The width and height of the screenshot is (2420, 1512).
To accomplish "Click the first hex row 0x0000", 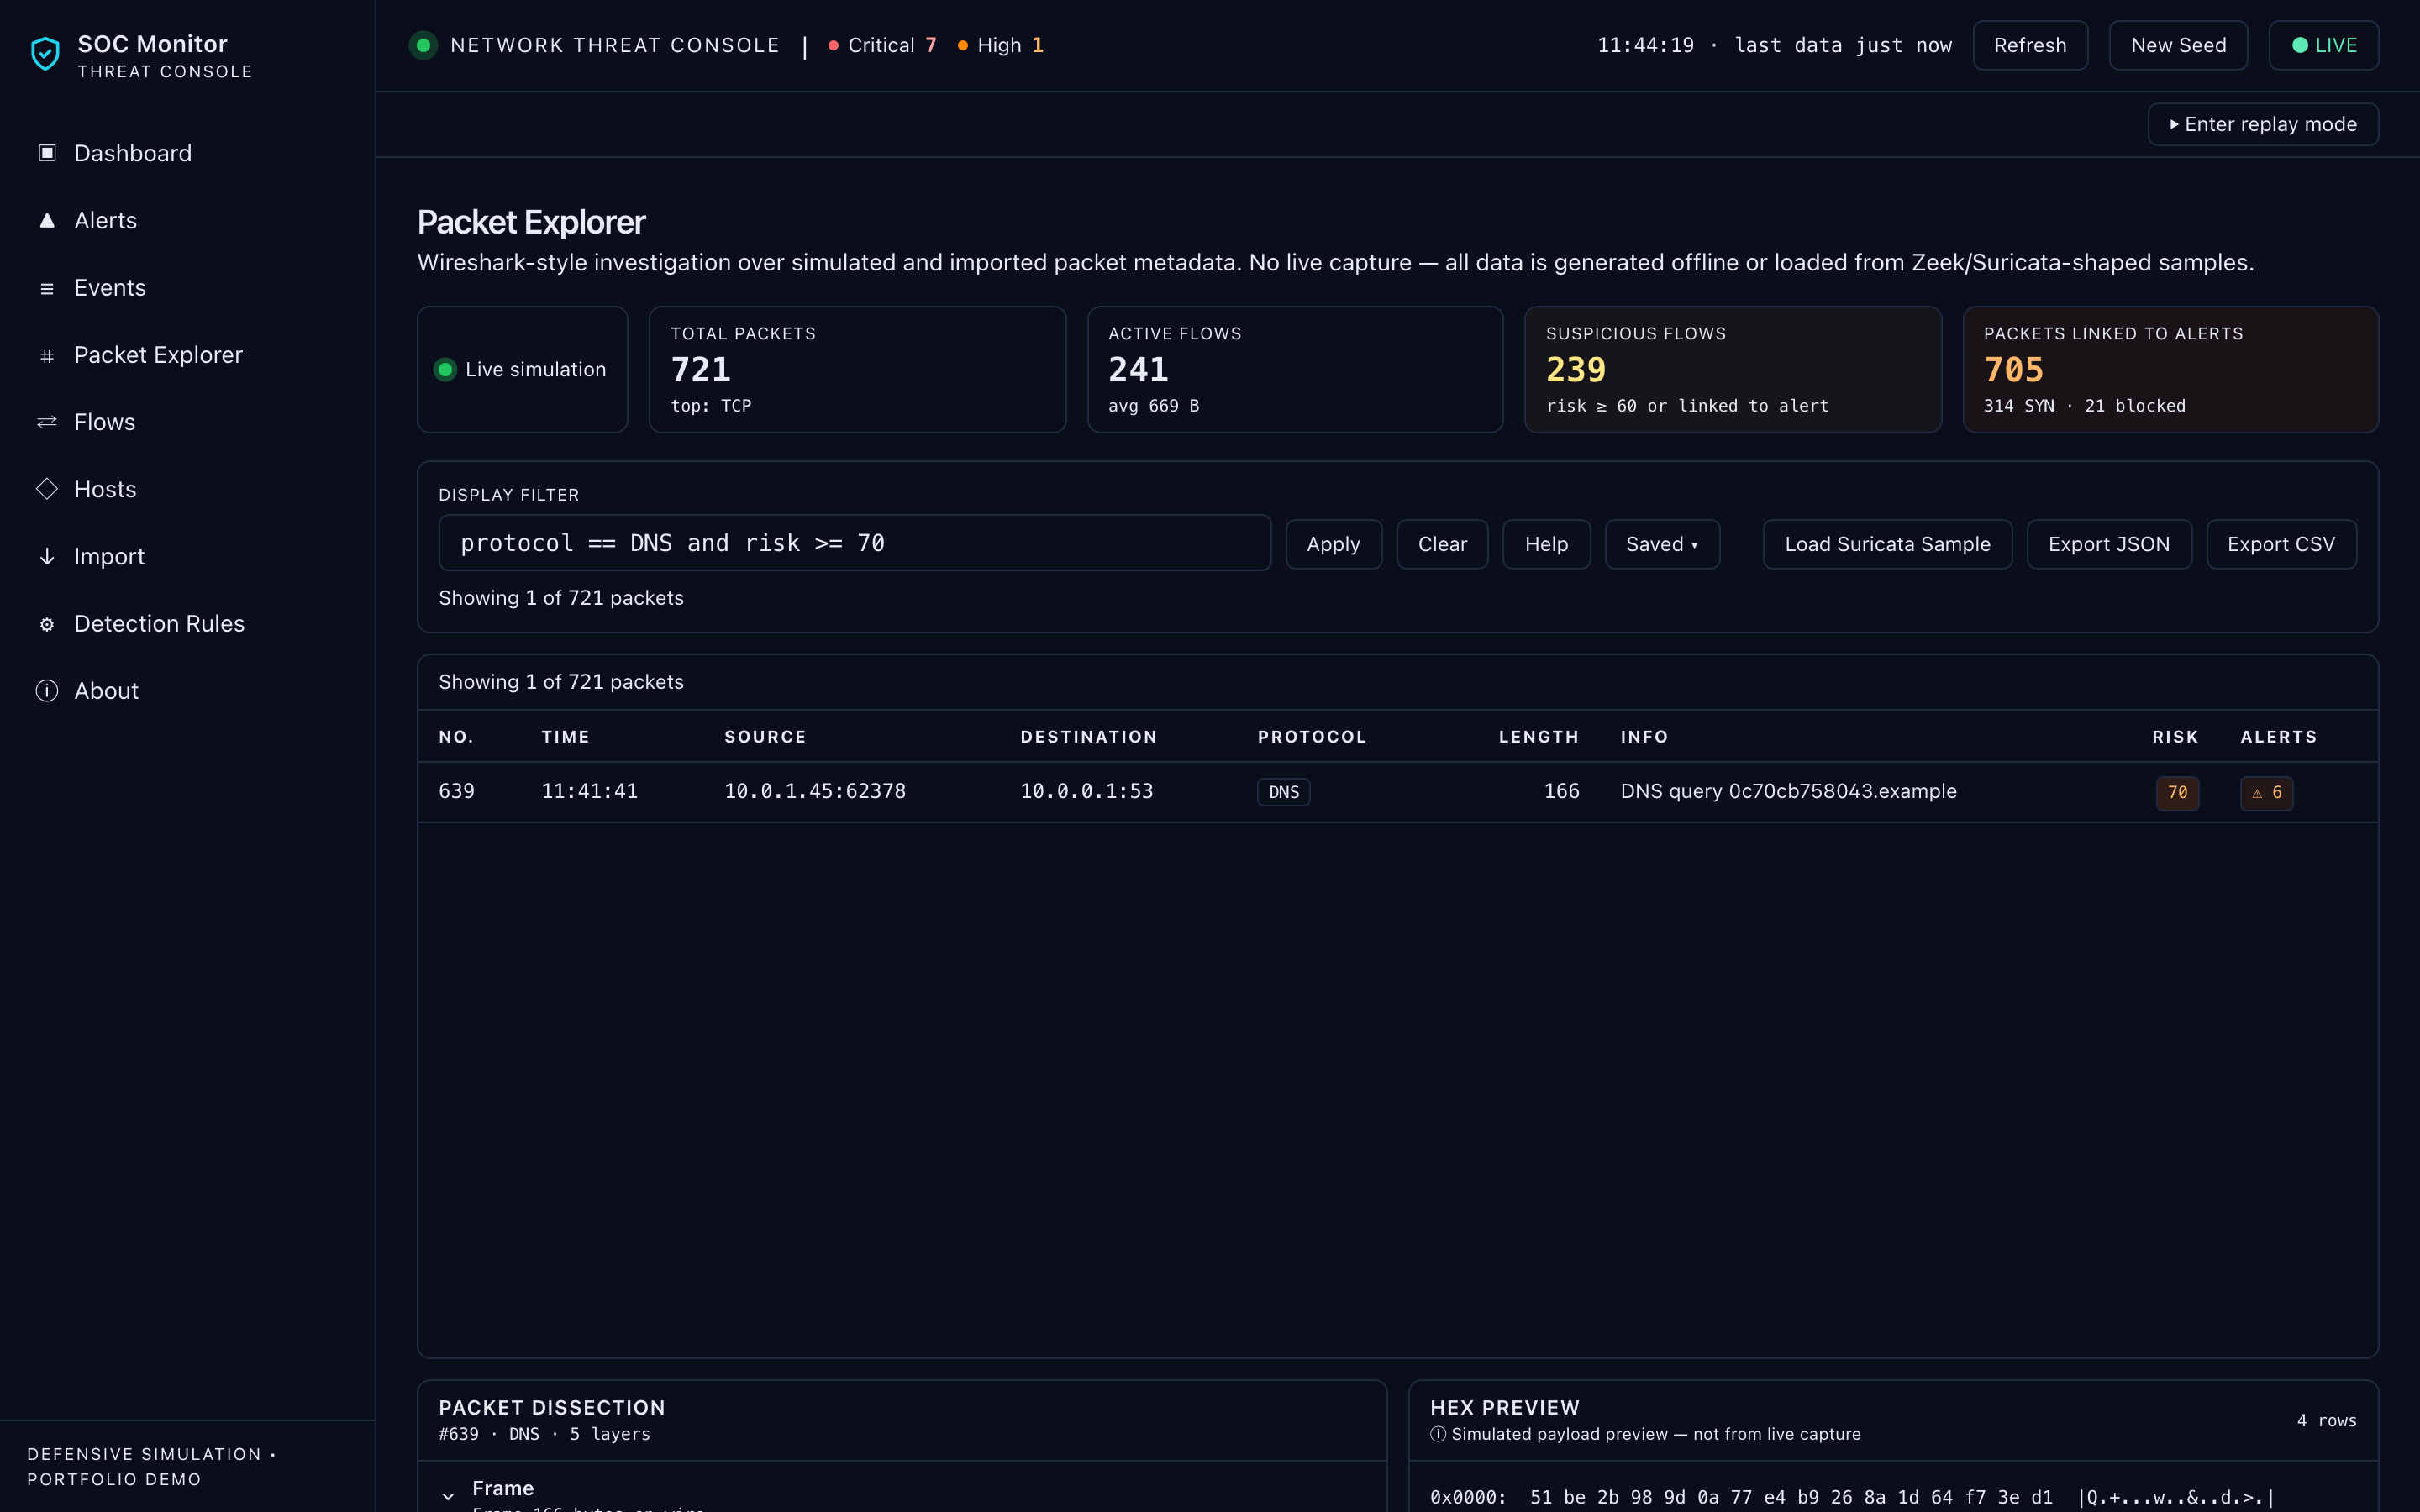I will 1851,1497.
